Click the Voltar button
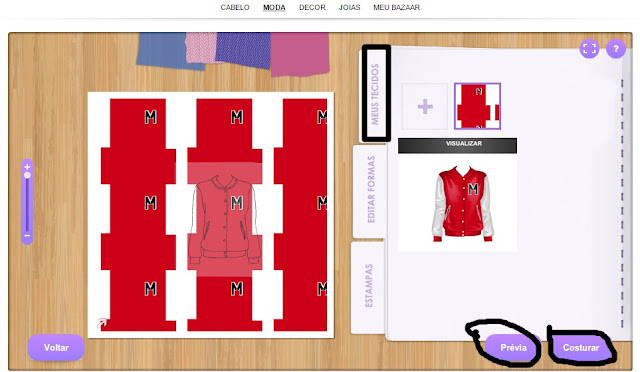The height and width of the screenshot is (372, 640). (x=56, y=347)
